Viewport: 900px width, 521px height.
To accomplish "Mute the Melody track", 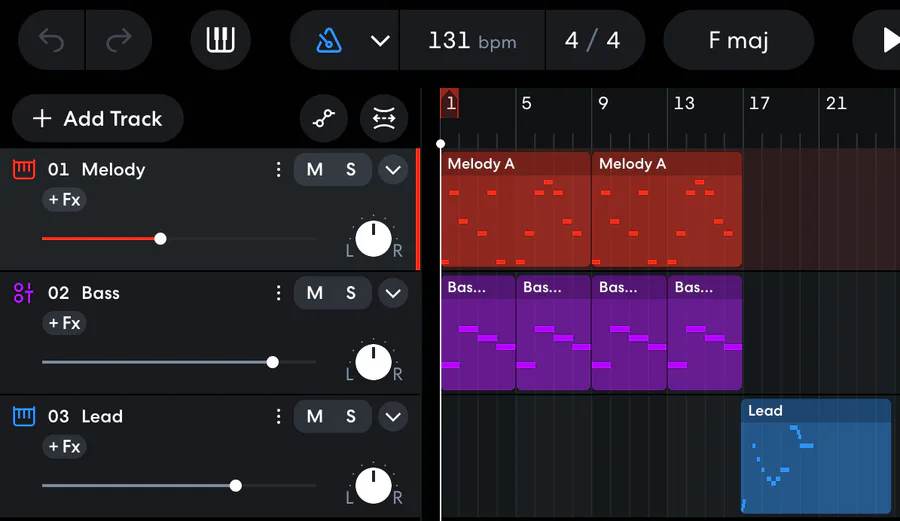I will click(x=315, y=170).
